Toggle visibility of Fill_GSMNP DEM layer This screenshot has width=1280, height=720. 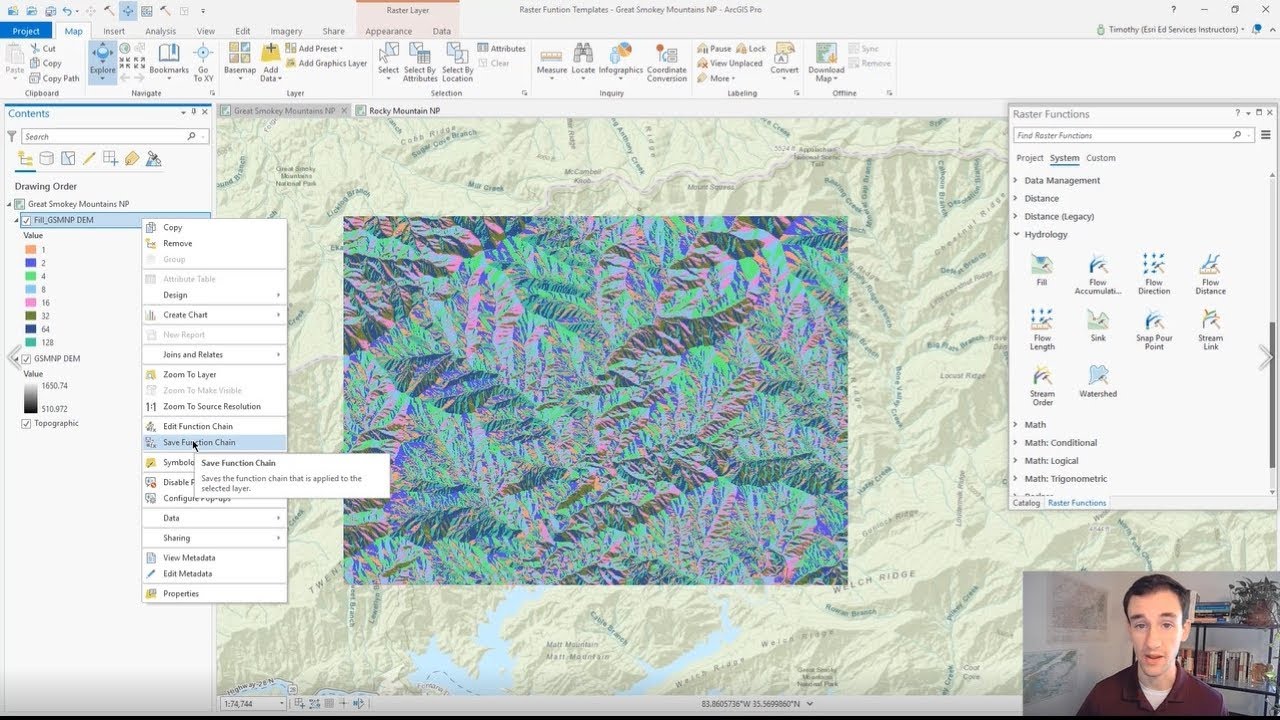[26, 220]
